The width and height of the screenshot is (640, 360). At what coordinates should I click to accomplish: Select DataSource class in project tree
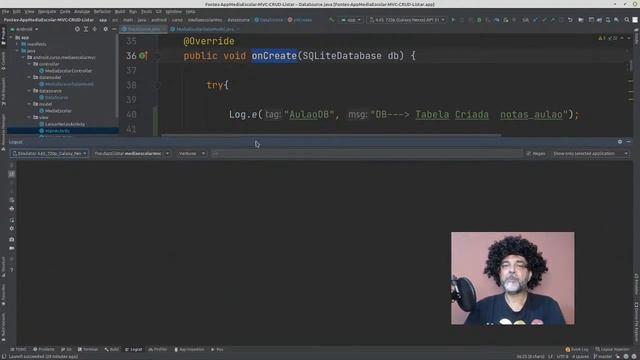tap(53, 98)
